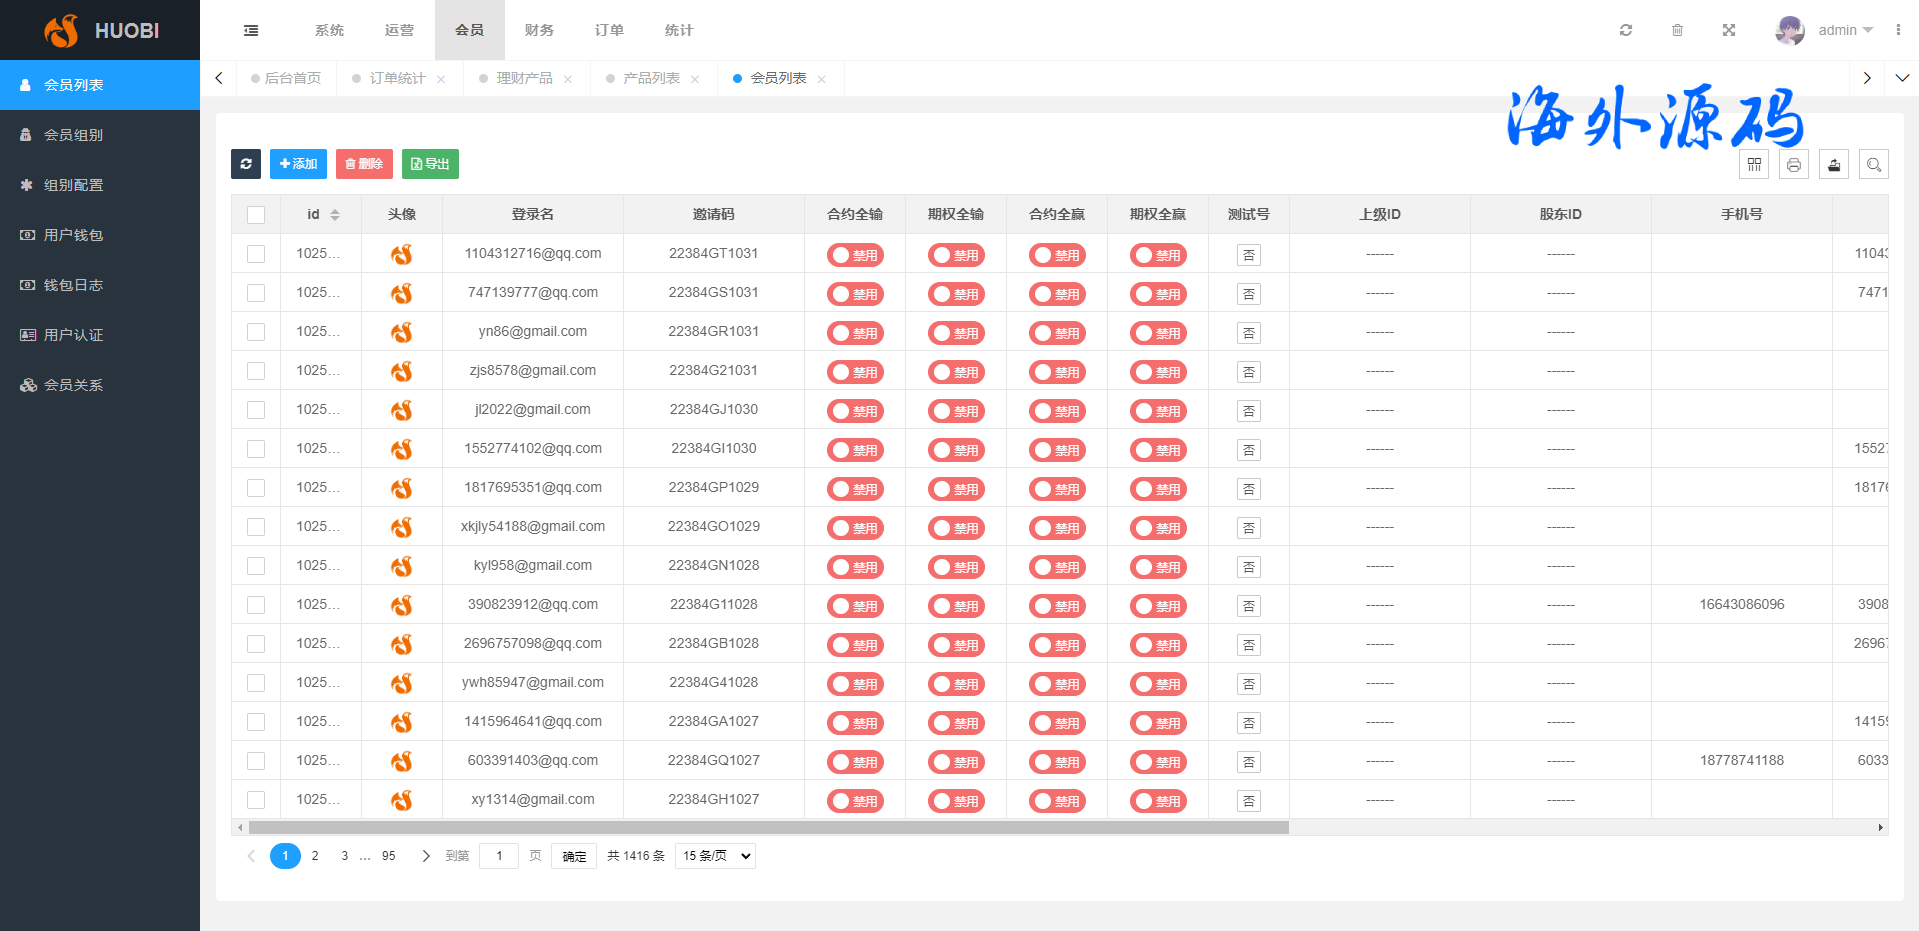Click the print table icon
This screenshot has width=1919, height=931.
(1794, 165)
